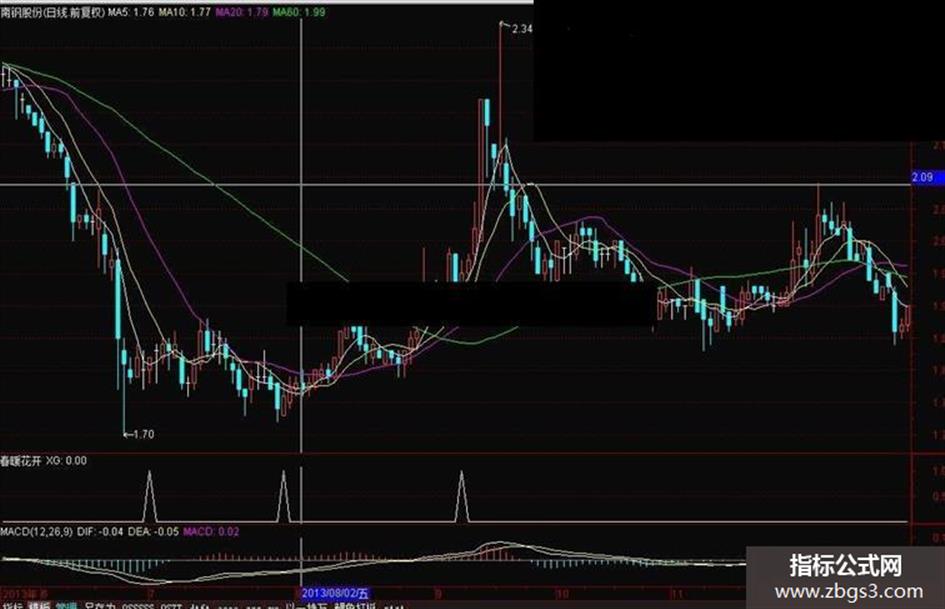Image resolution: width=945 pixels, height=609 pixels.
Task: Click the third 春暖花开 signal spike
Action: (462, 496)
